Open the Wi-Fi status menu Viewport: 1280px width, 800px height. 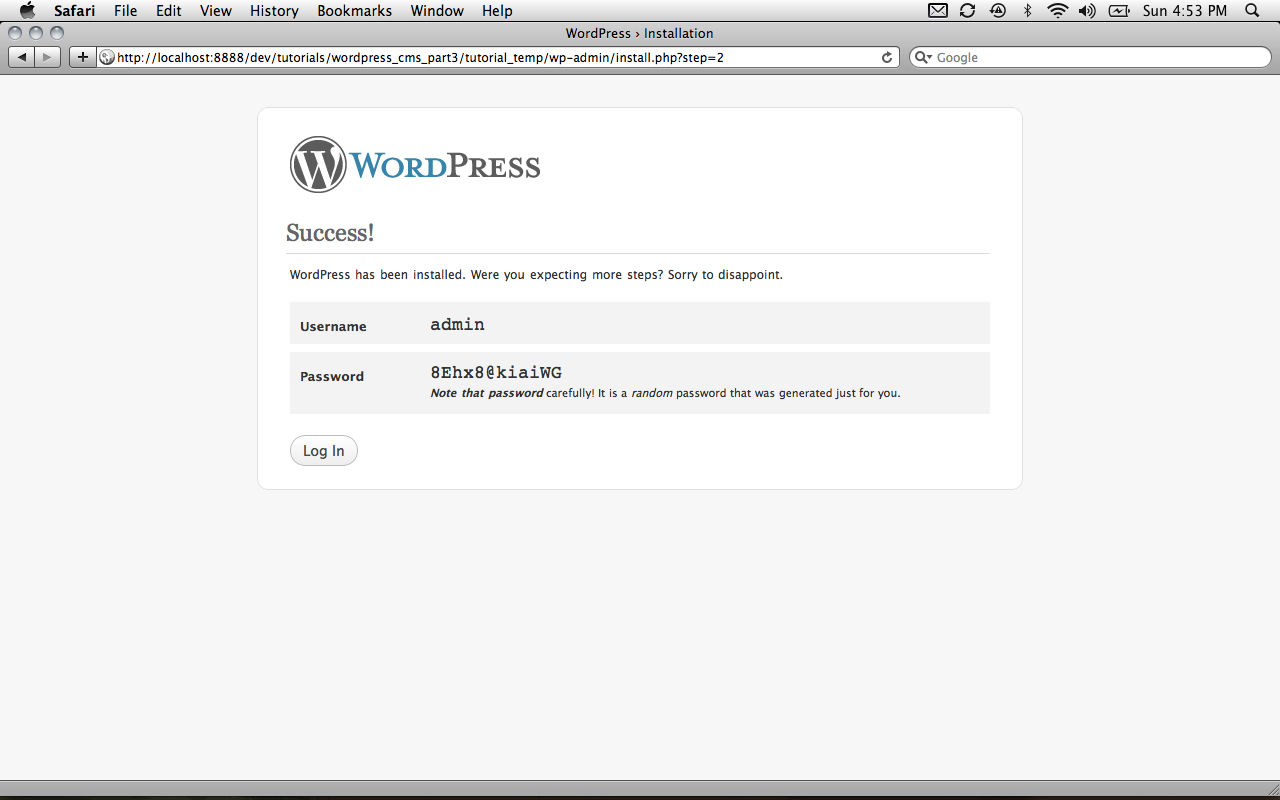coord(1058,11)
